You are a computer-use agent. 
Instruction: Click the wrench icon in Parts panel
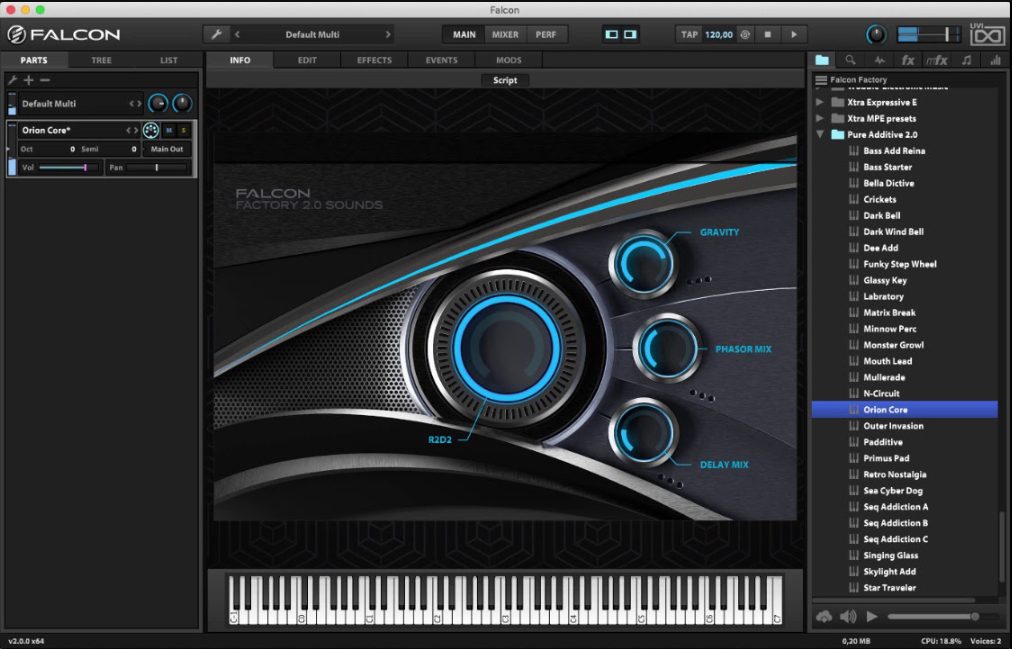(x=12, y=80)
